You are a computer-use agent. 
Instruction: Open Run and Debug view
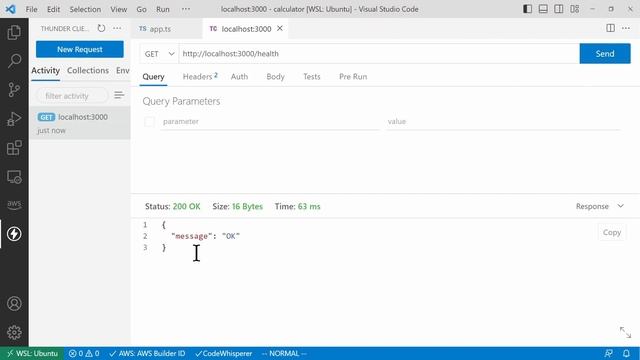click(14, 119)
